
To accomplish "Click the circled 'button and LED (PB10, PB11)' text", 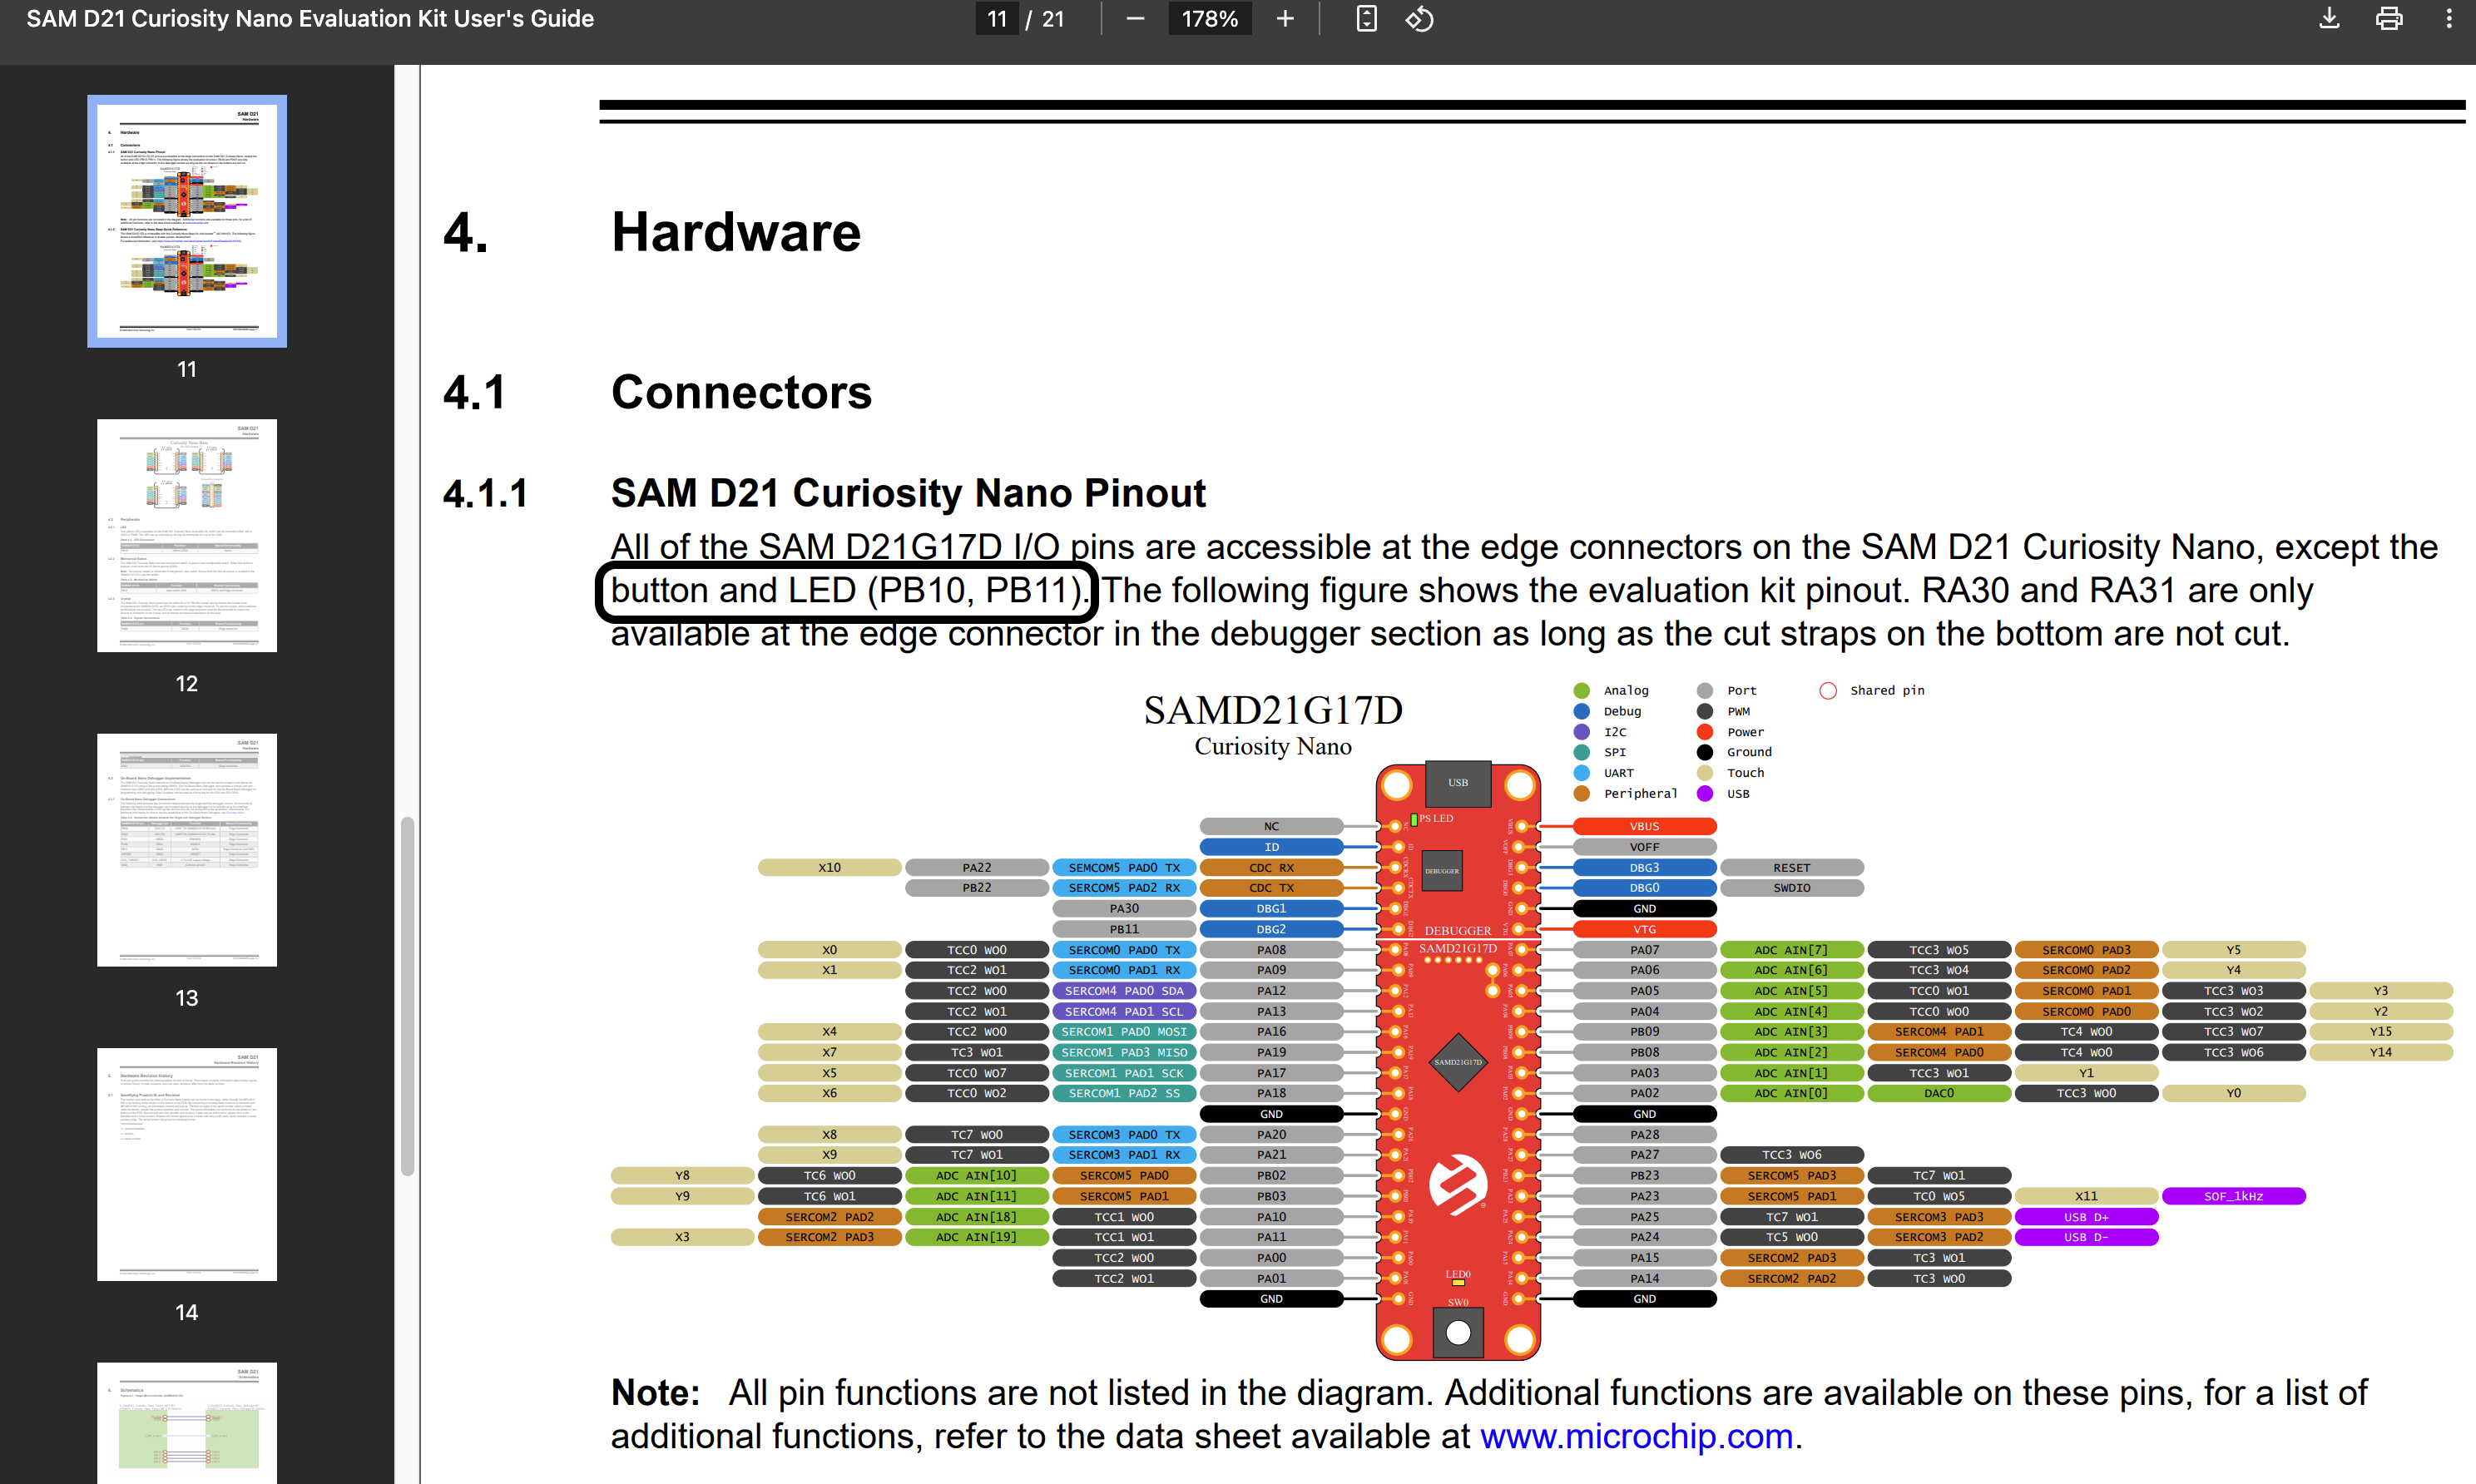I will point(846,590).
